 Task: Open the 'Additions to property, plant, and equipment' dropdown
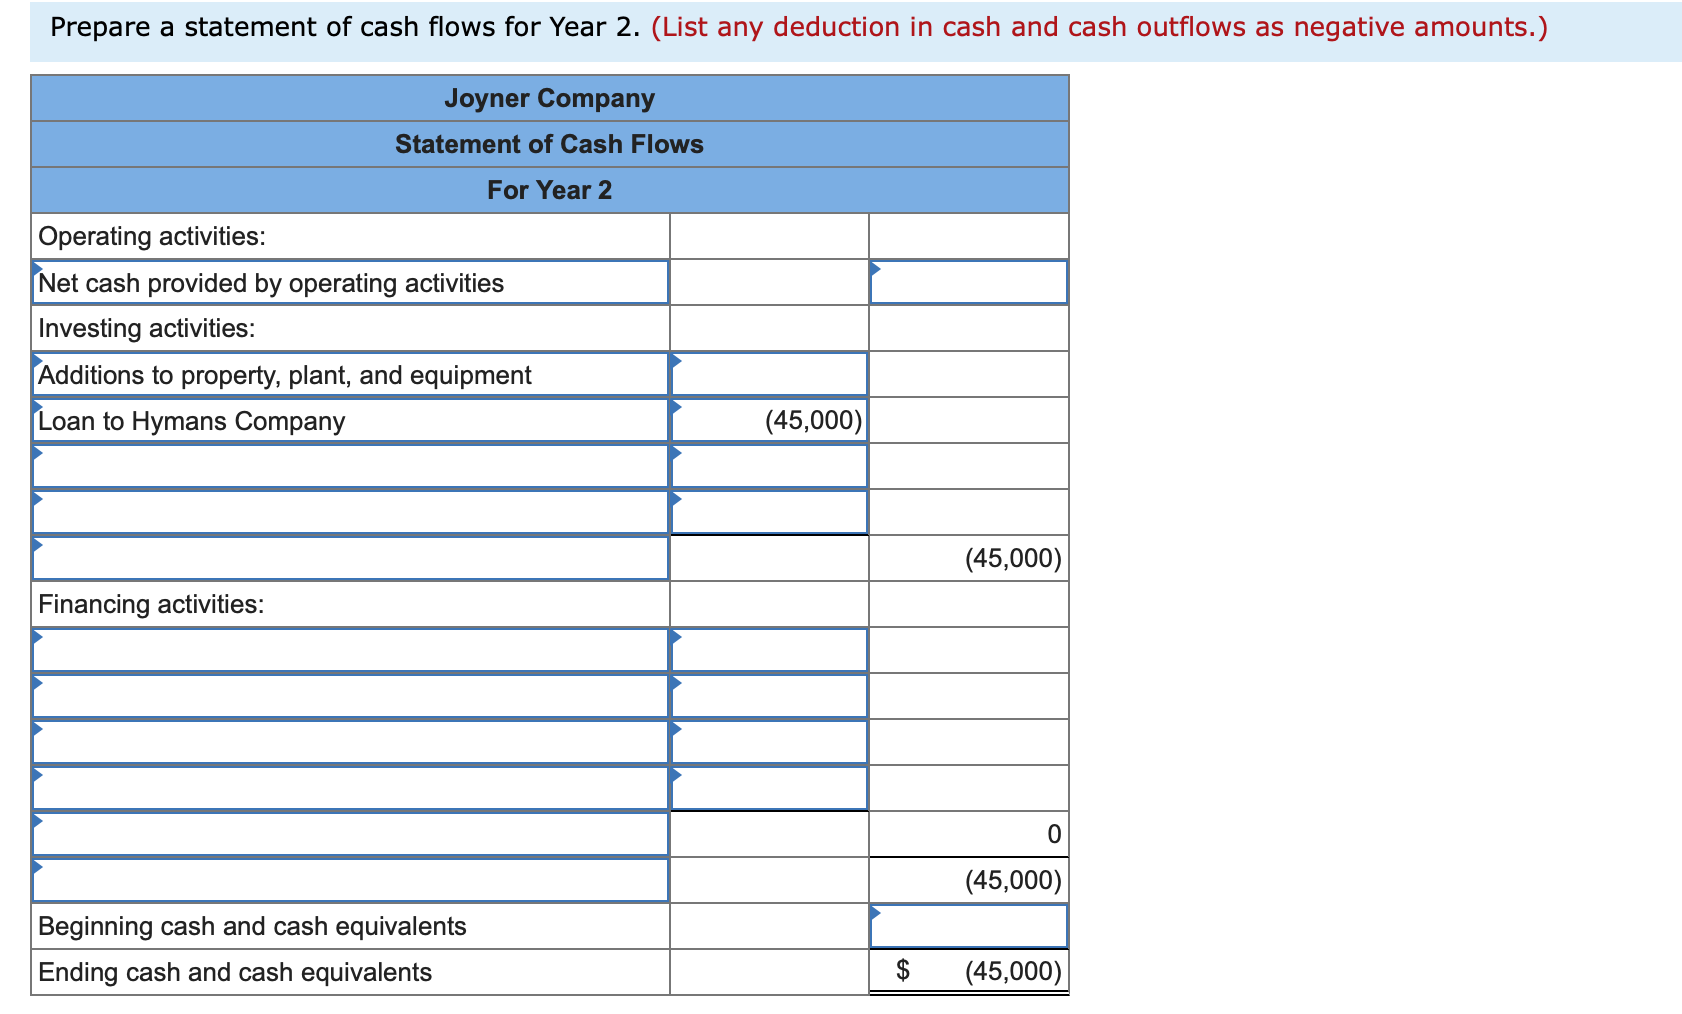(x=350, y=374)
